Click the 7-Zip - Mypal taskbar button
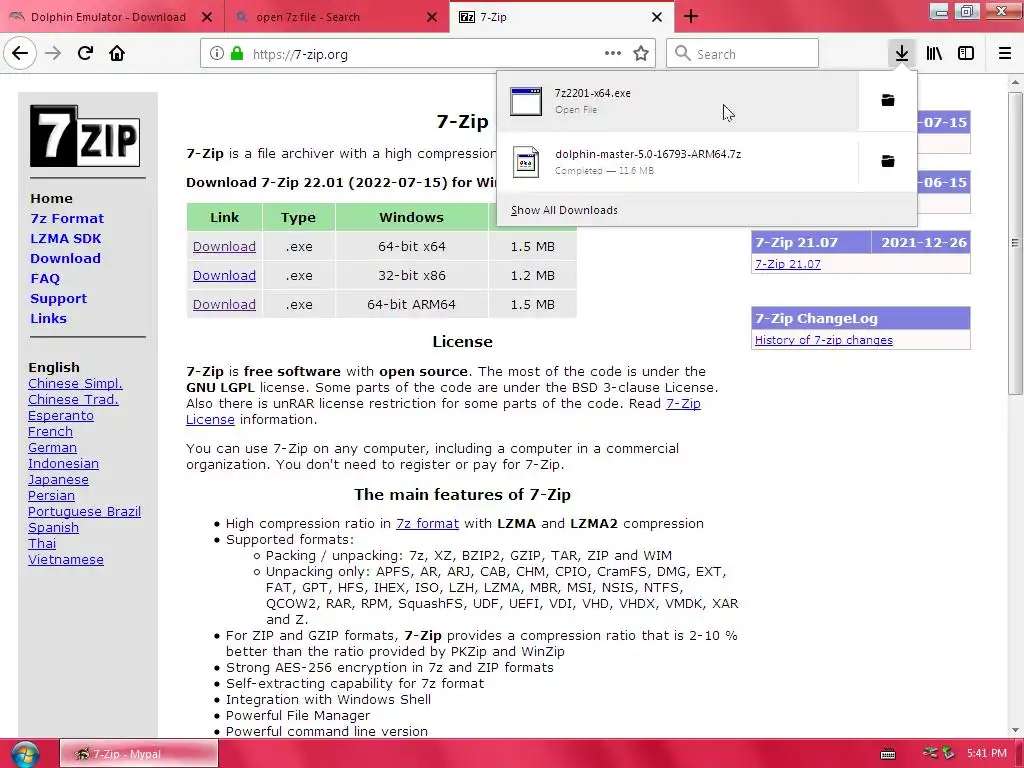 tap(139, 754)
